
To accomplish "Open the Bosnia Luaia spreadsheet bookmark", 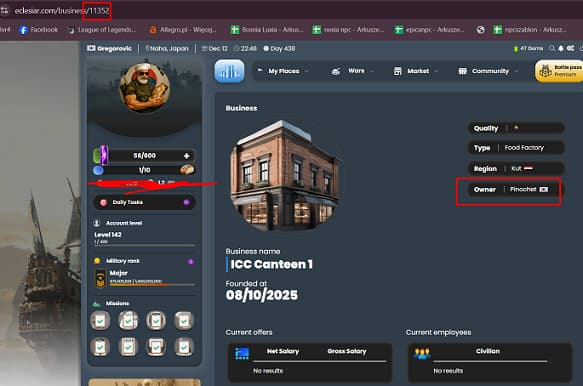I will coord(267,30).
